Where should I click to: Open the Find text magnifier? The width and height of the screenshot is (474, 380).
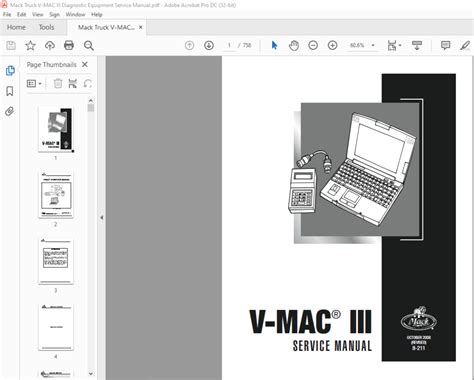click(89, 45)
